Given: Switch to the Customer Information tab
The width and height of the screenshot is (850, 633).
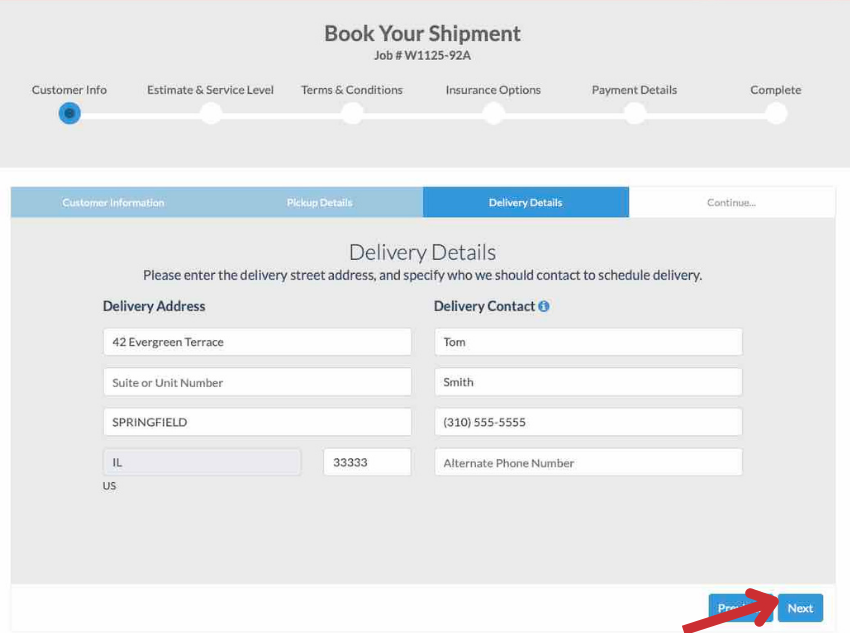Looking at the screenshot, I should 113,202.
